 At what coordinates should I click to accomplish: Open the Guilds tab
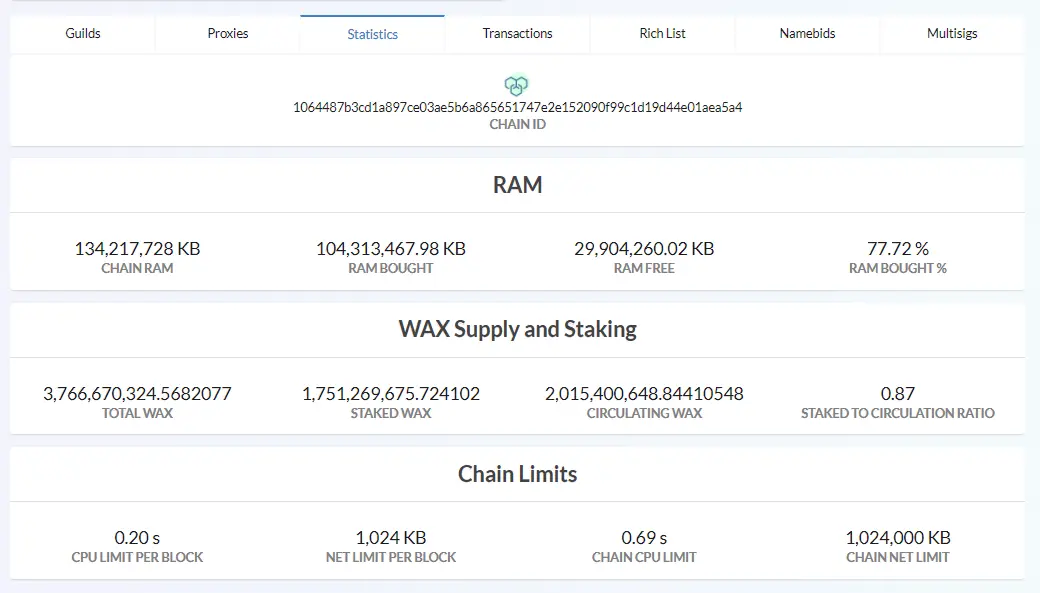[83, 33]
